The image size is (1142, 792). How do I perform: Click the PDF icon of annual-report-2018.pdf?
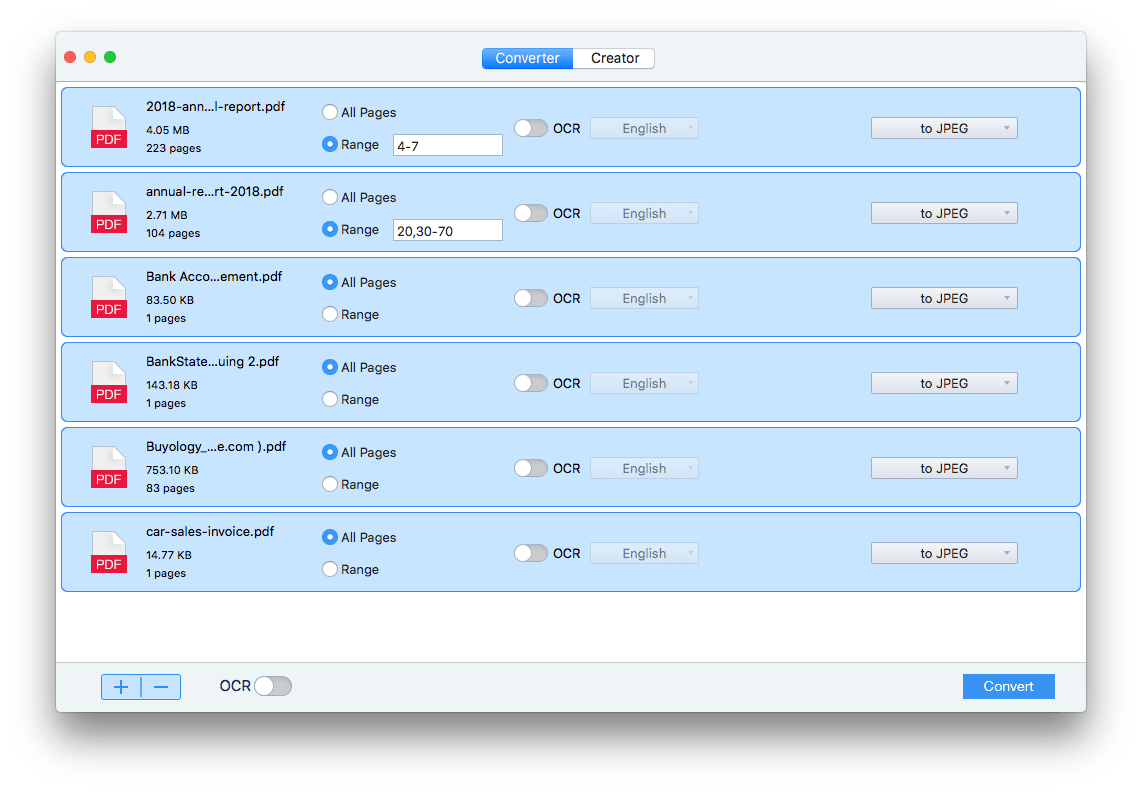point(109,213)
